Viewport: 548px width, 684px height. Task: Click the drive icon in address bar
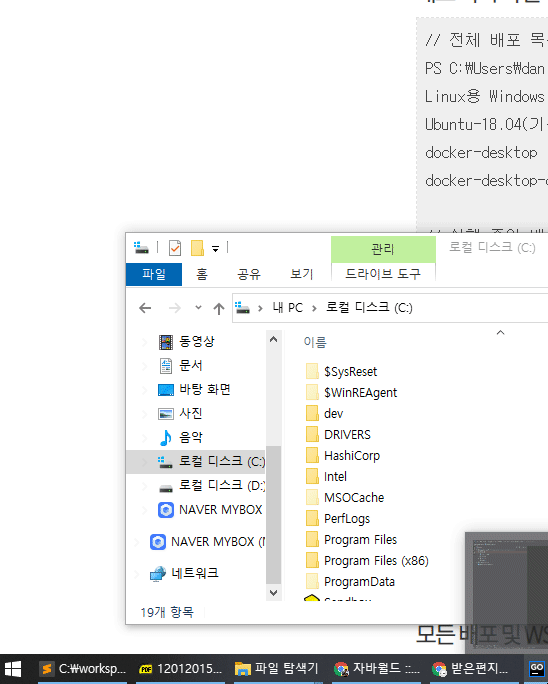point(243,308)
